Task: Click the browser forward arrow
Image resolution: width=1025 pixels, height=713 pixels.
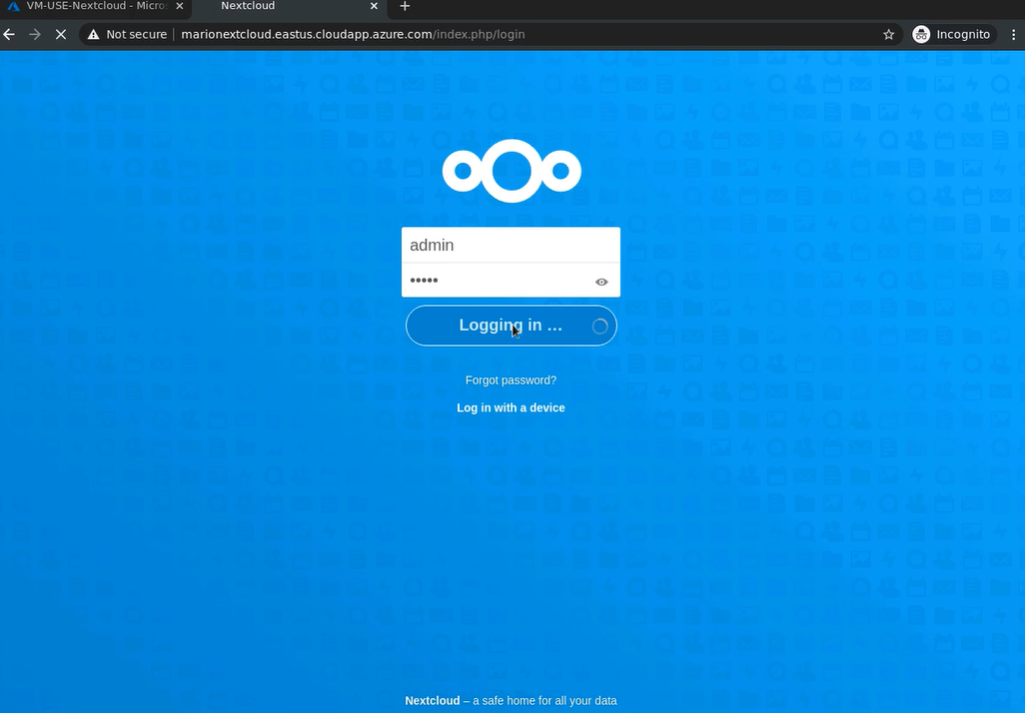Action: [x=35, y=34]
